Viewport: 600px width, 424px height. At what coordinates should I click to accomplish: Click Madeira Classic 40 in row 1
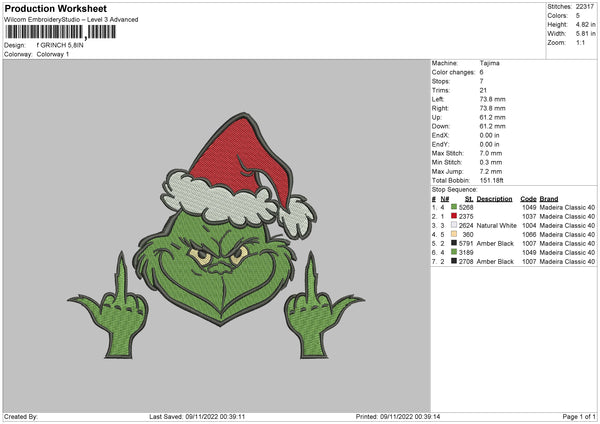point(567,207)
